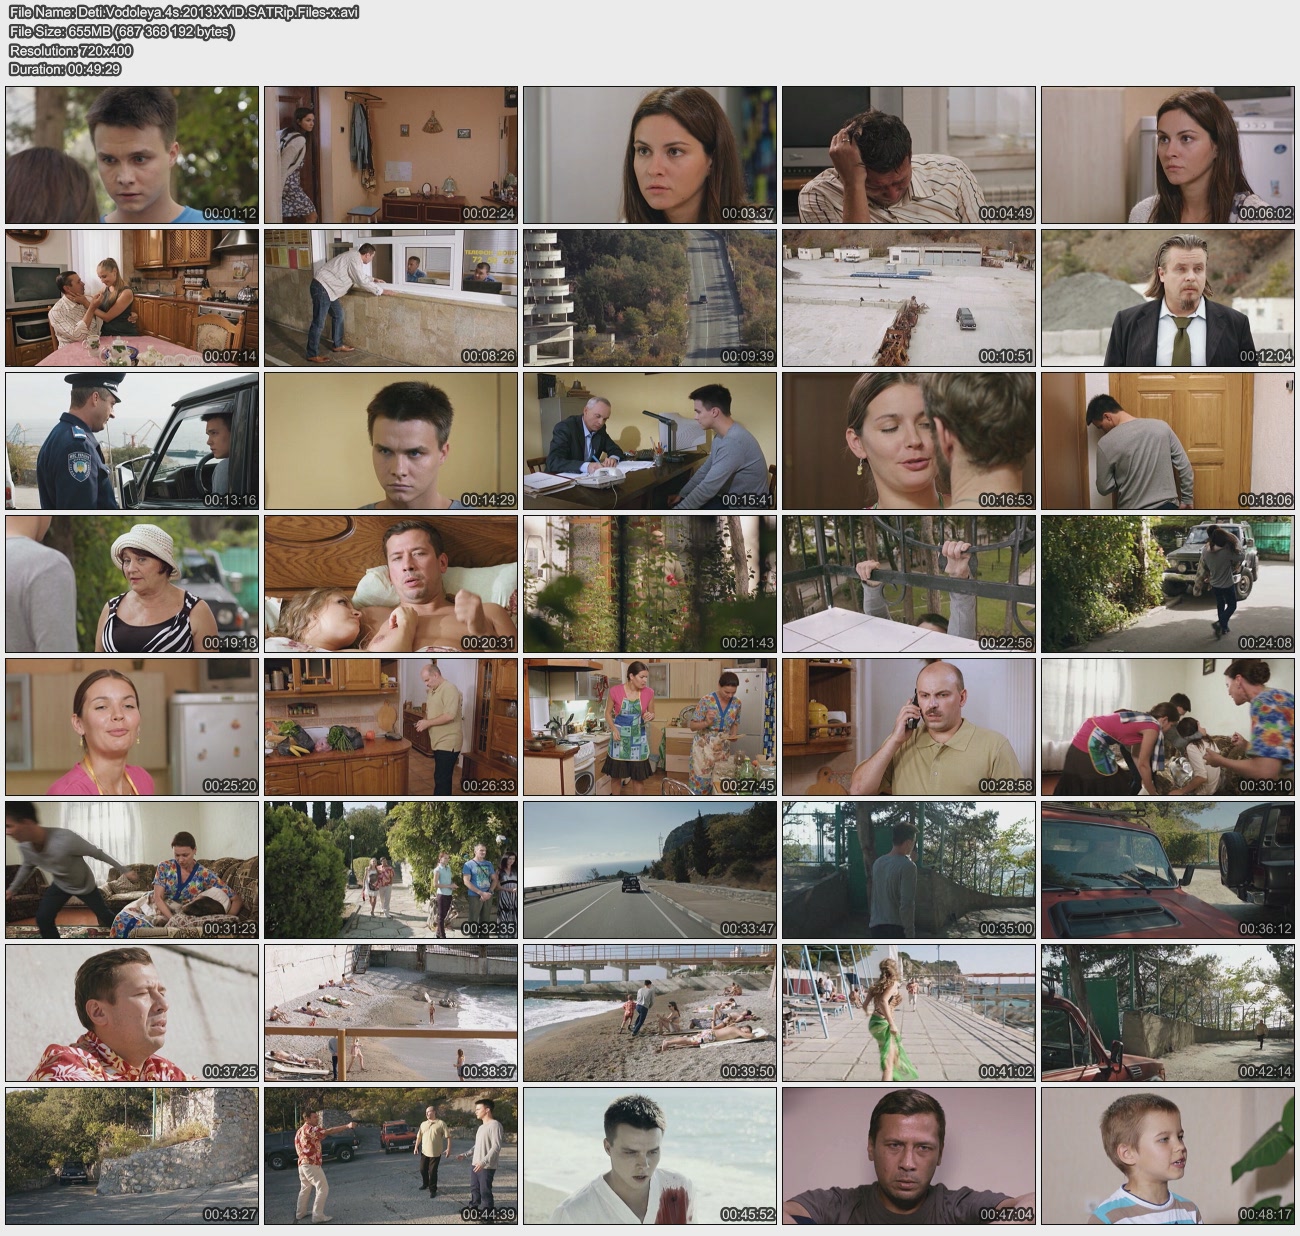Click the red car hood frame at 00:36:12
The width and height of the screenshot is (1300, 1236).
tap(1167, 870)
